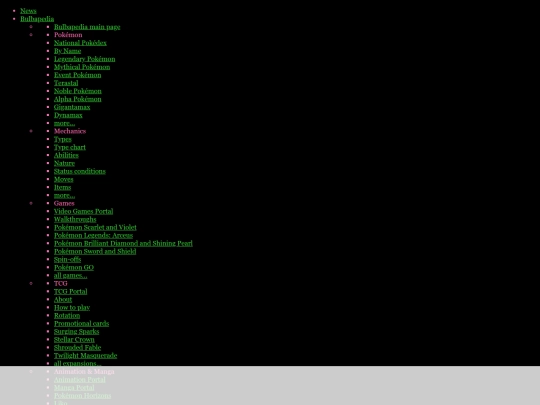Screen dimensions: 540x405
Task: Click the Mechanics section heading
Action: (70, 131)
